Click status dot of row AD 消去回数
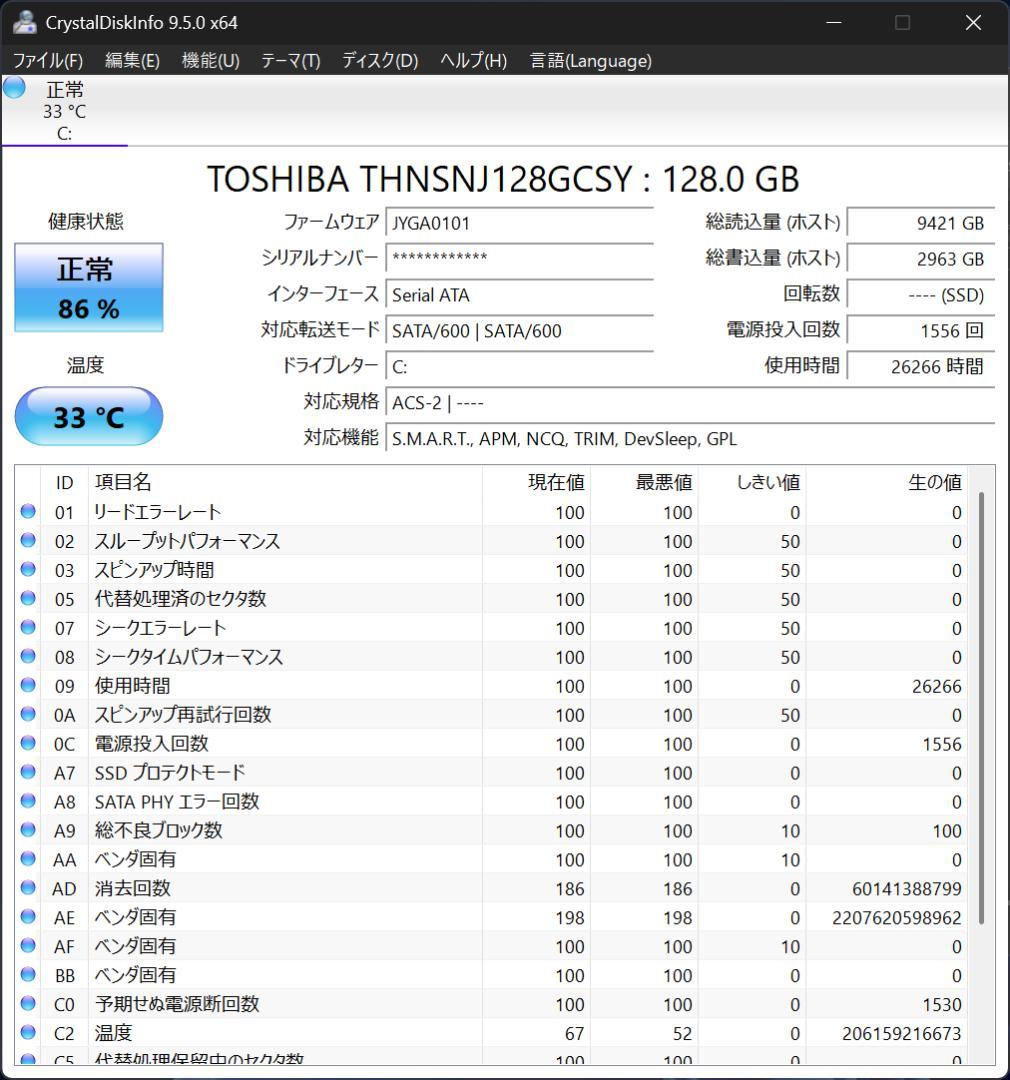 pyautogui.click(x=28, y=887)
